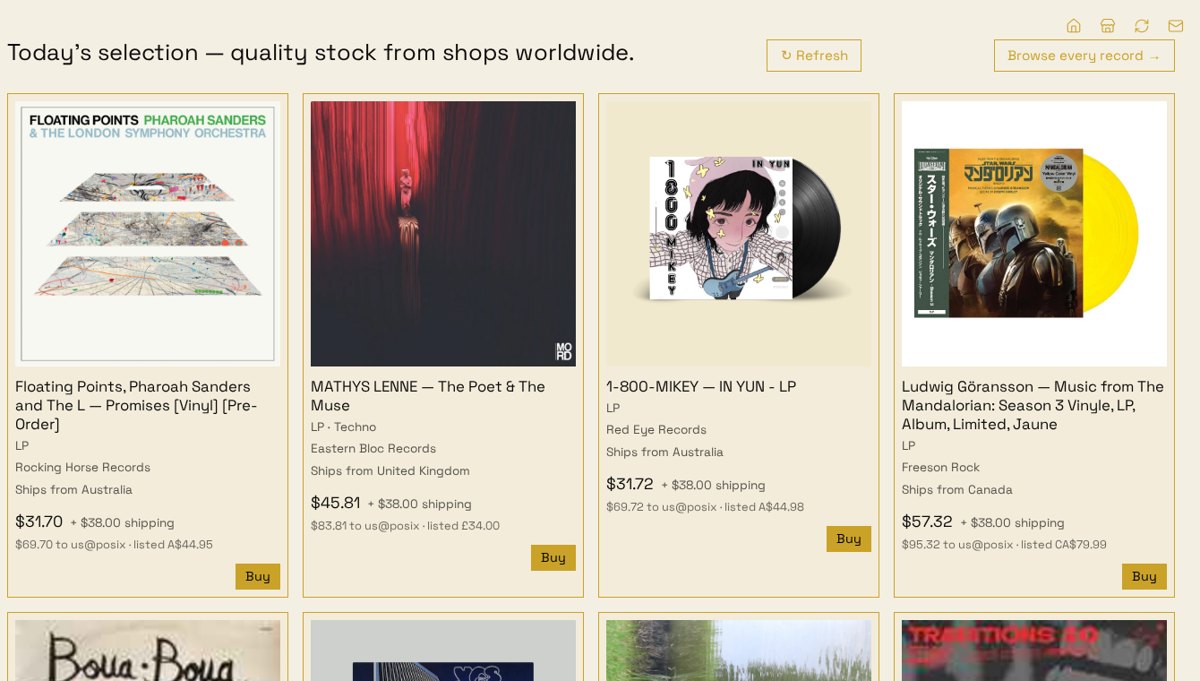Click the Refresh button
This screenshot has width=1200, height=681.
[814, 56]
